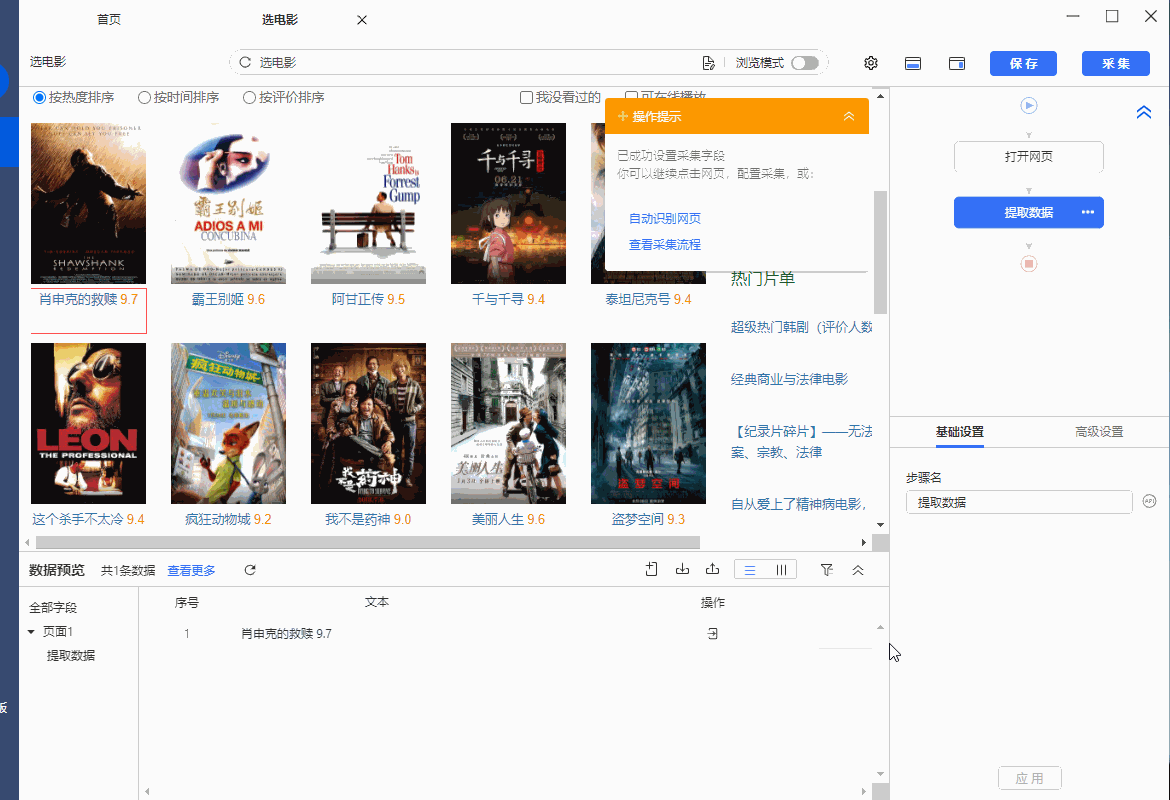Click the 疯狂动物城 movie poster
Image resolution: width=1170 pixels, height=800 pixels.
(228, 424)
